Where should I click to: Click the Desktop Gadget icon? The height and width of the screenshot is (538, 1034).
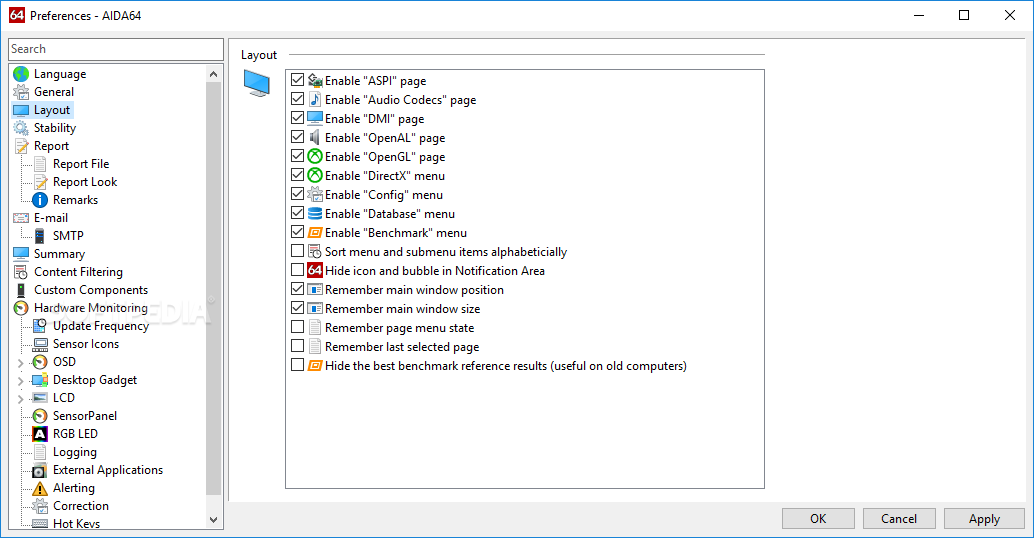40,380
